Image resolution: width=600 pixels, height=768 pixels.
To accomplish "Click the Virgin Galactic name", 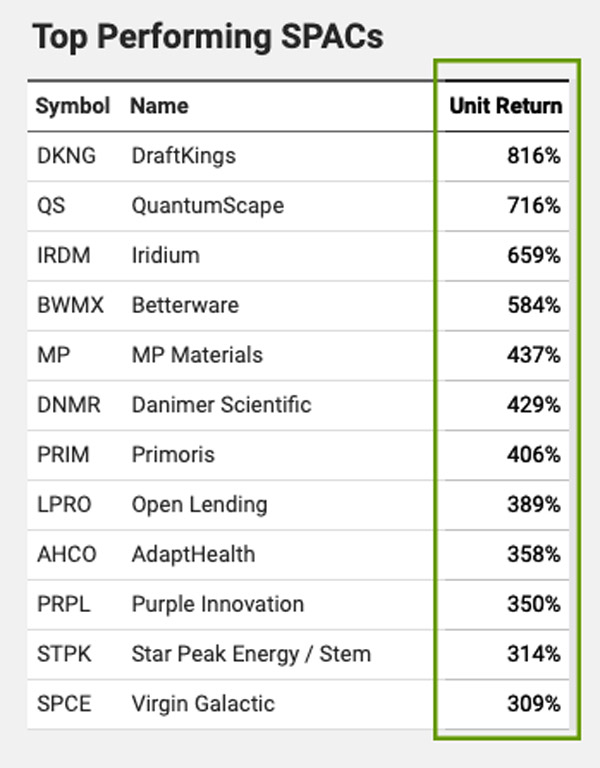I will (x=202, y=704).
